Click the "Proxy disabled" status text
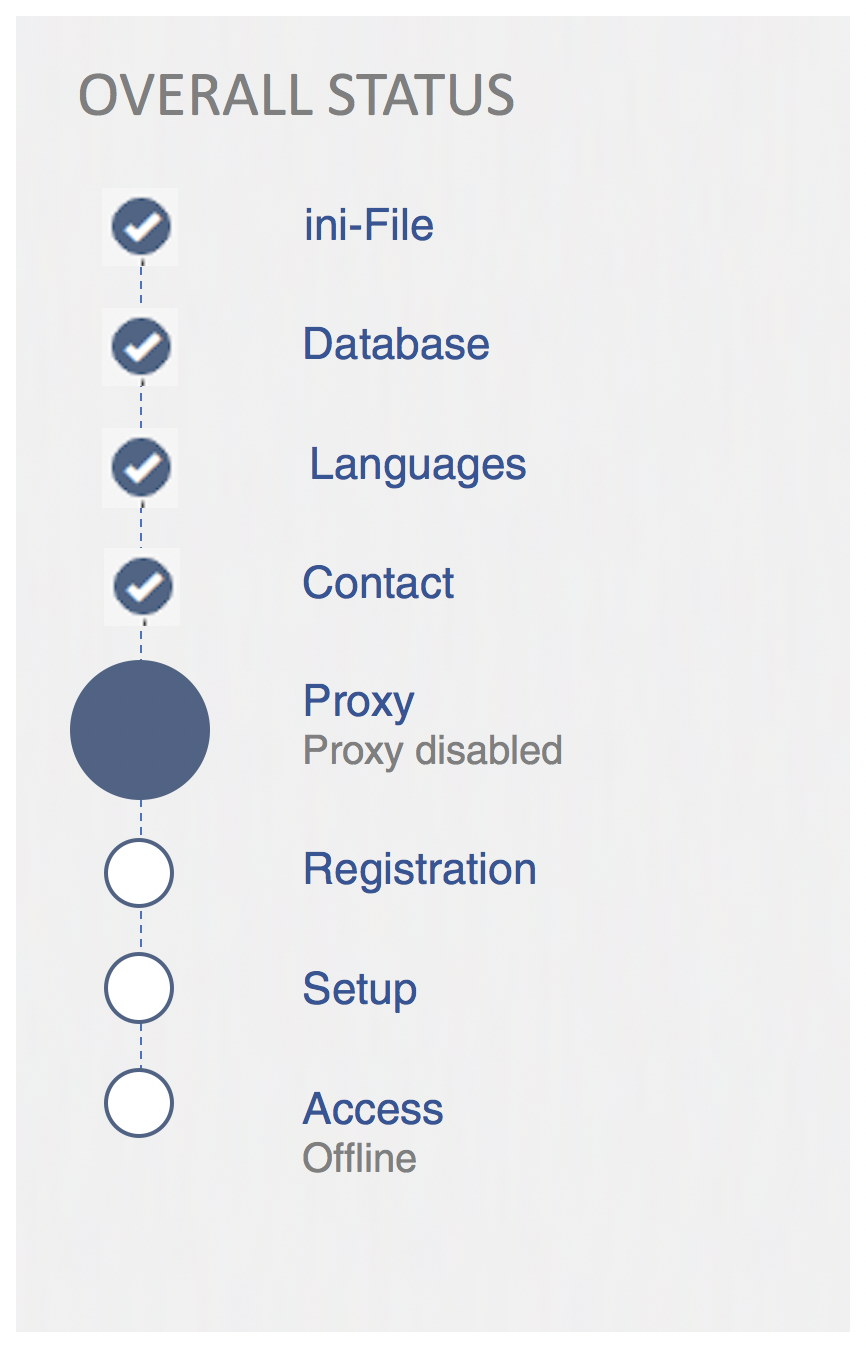This screenshot has height=1352, width=866. [x=432, y=750]
